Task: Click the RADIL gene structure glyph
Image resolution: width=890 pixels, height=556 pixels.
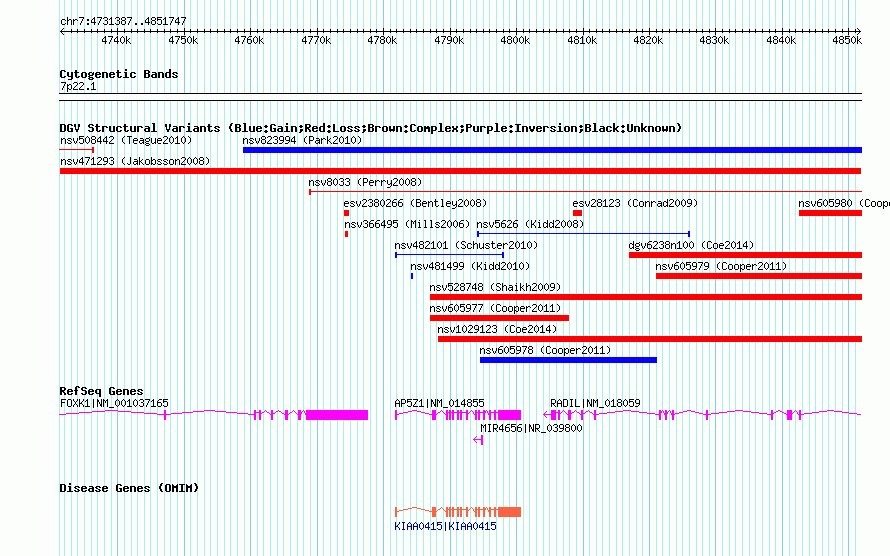Action: click(703, 415)
